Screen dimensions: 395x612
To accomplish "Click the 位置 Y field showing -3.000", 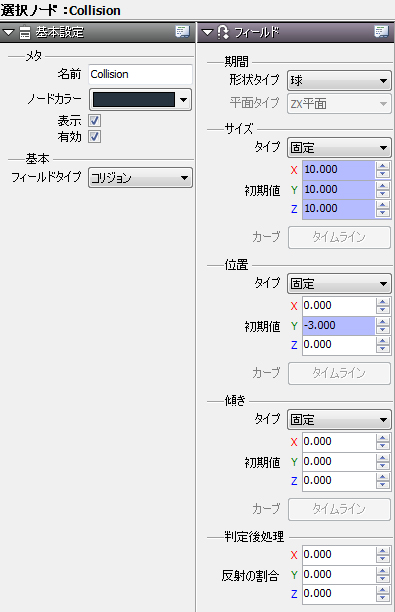I will pos(339,326).
